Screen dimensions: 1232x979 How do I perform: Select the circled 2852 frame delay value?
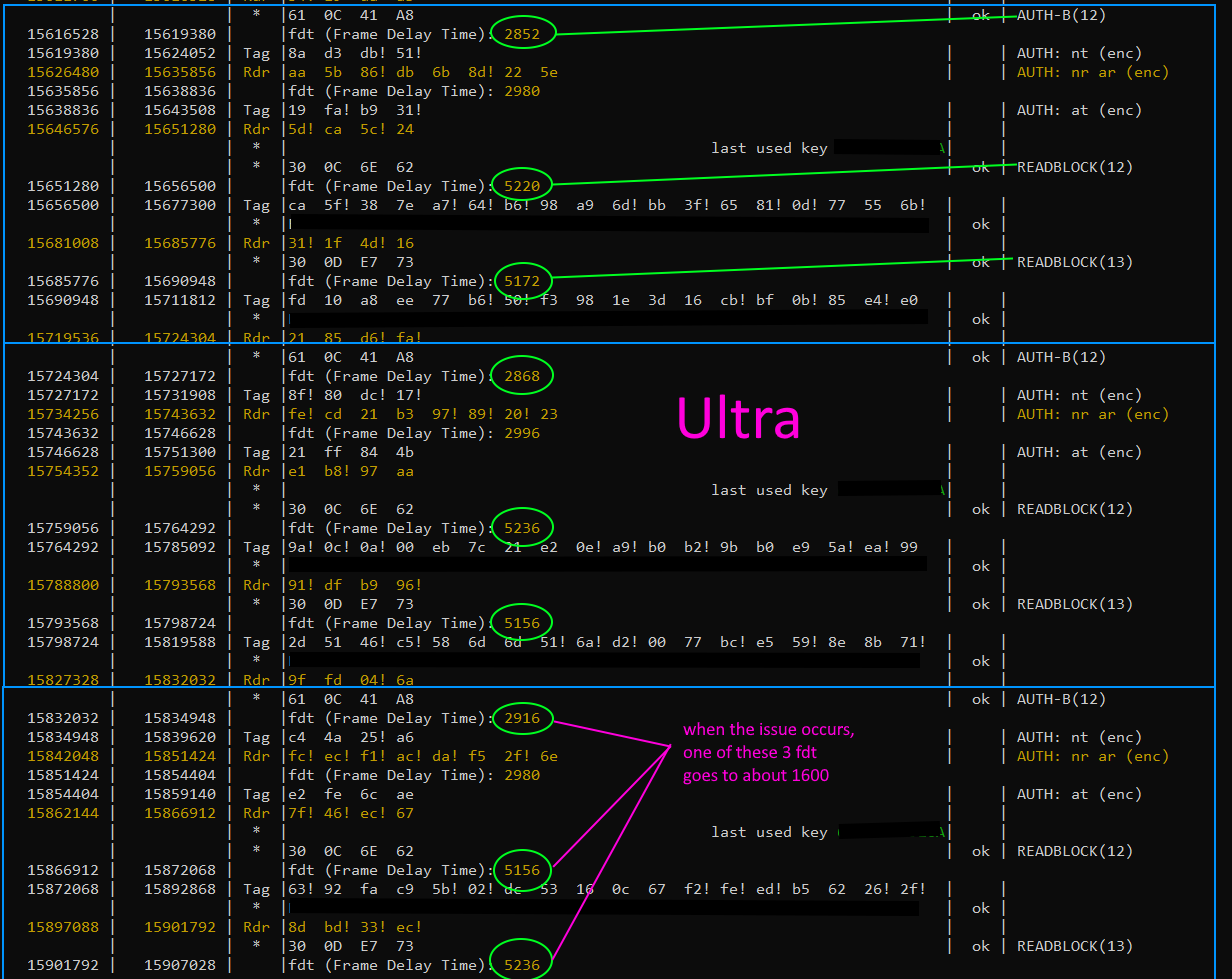coord(522,33)
